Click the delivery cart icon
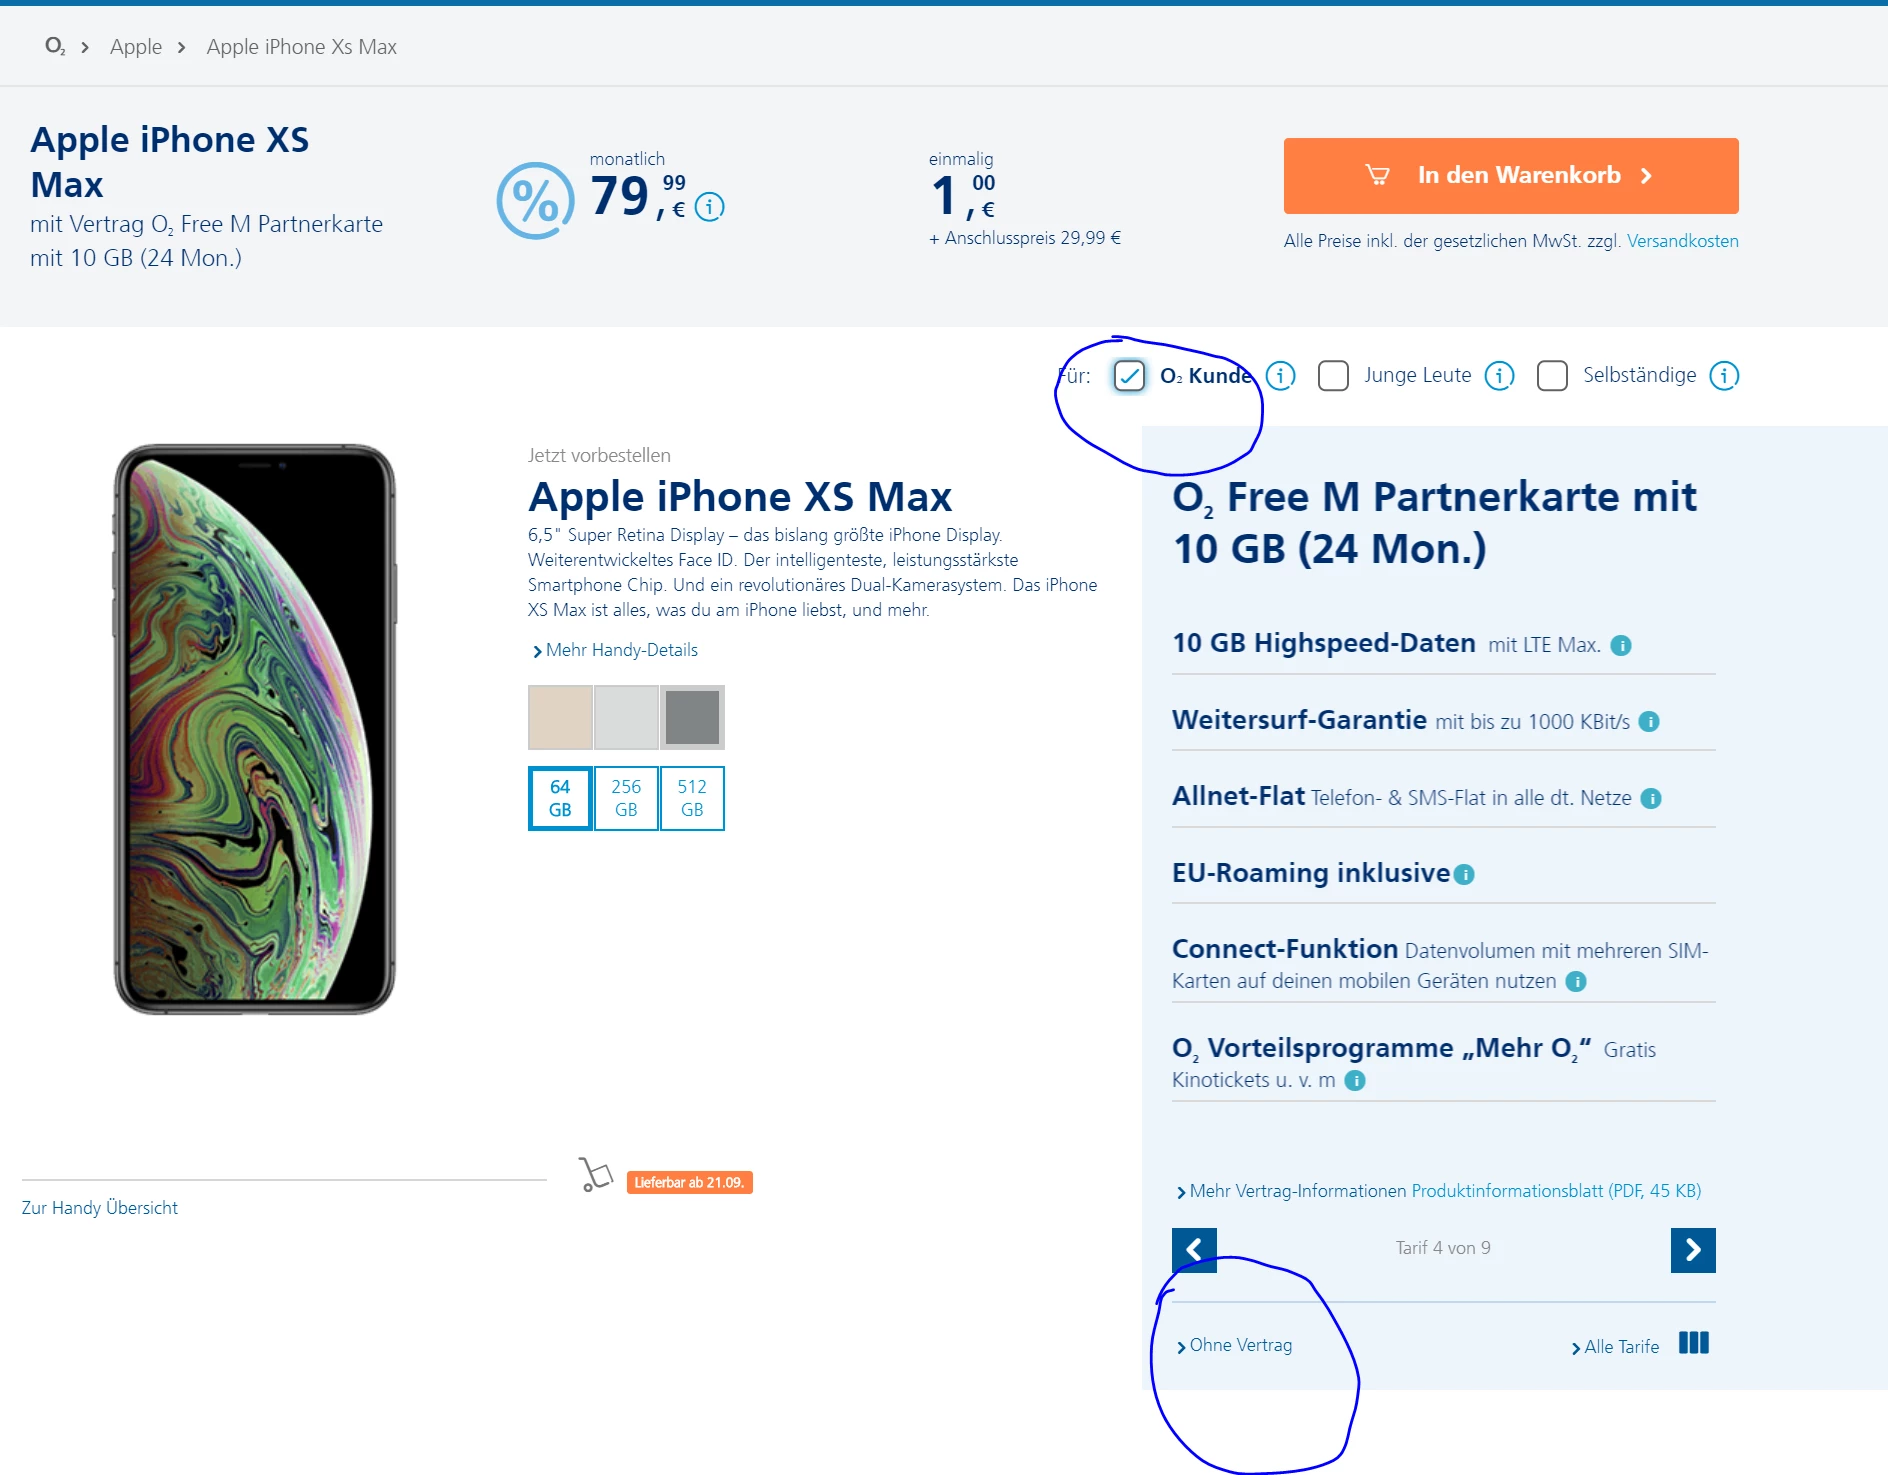The image size is (1888, 1475). click(595, 1175)
